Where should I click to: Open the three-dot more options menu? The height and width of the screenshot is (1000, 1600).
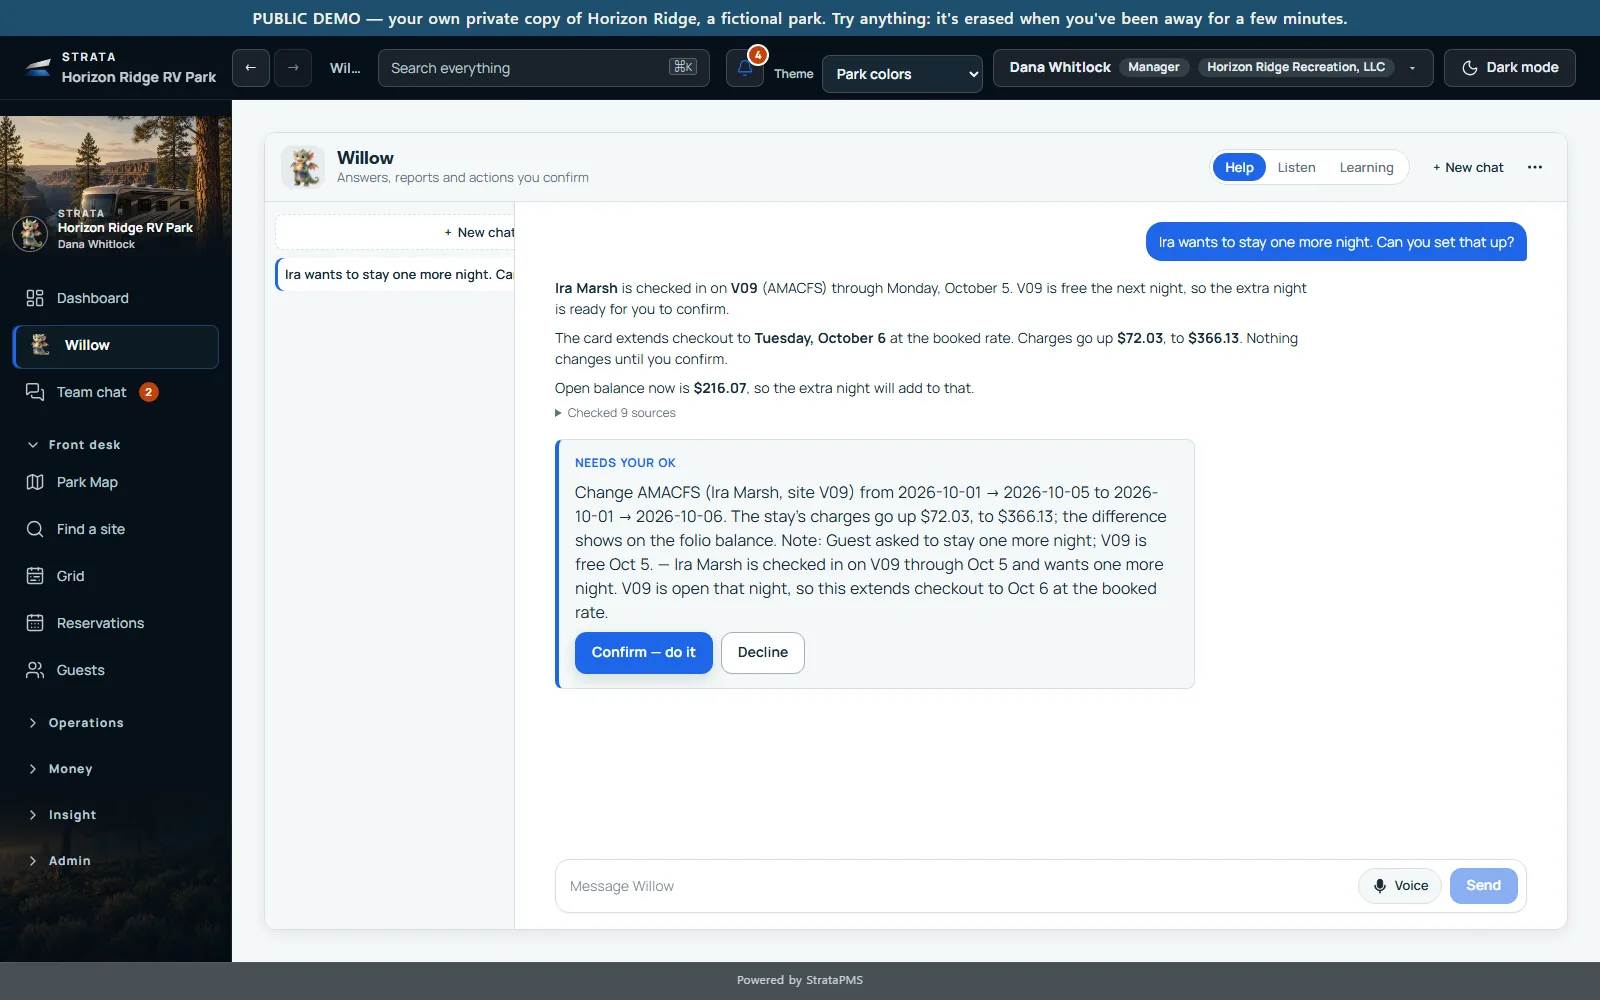1535,167
